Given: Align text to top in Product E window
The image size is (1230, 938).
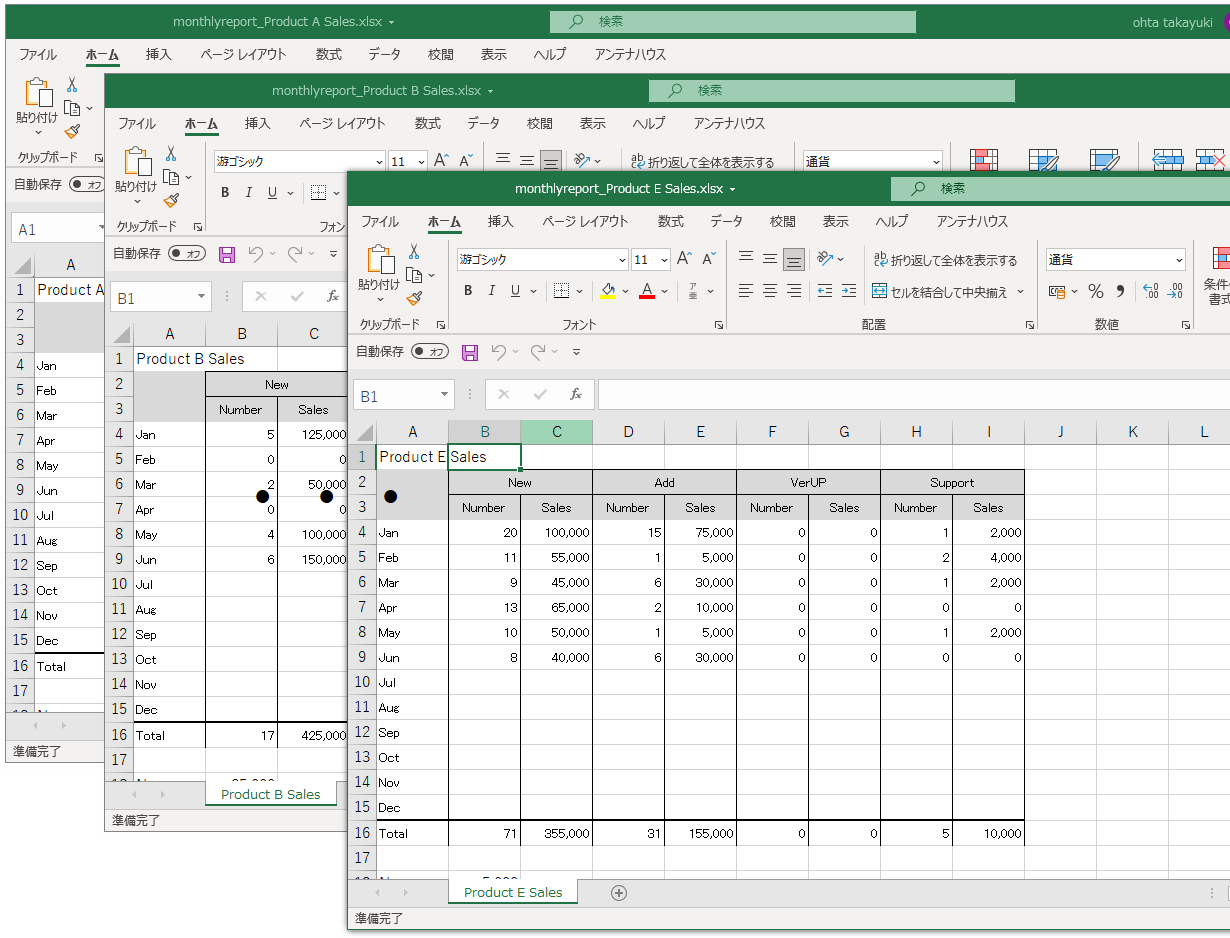Looking at the screenshot, I should pos(746,259).
